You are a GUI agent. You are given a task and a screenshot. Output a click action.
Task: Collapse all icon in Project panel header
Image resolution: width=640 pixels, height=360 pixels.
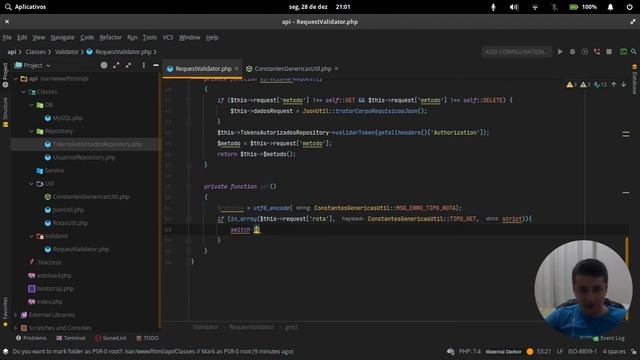129,65
